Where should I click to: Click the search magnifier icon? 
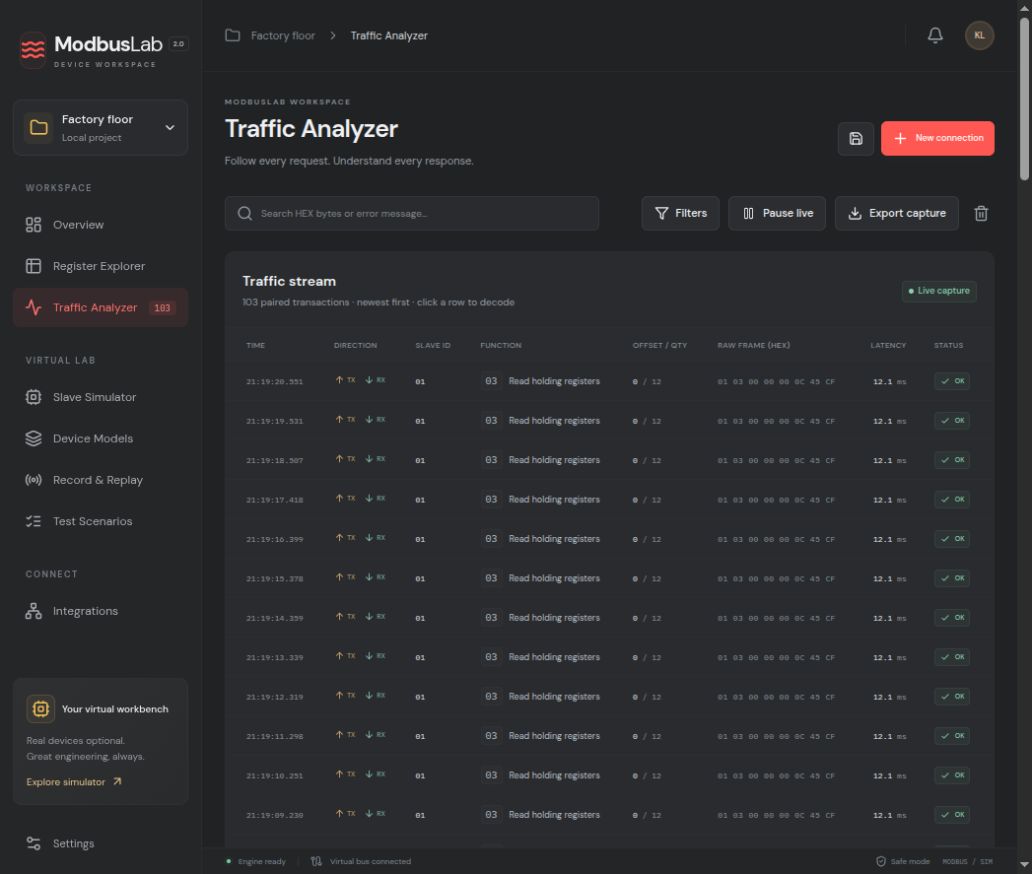[x=245, y=213]
